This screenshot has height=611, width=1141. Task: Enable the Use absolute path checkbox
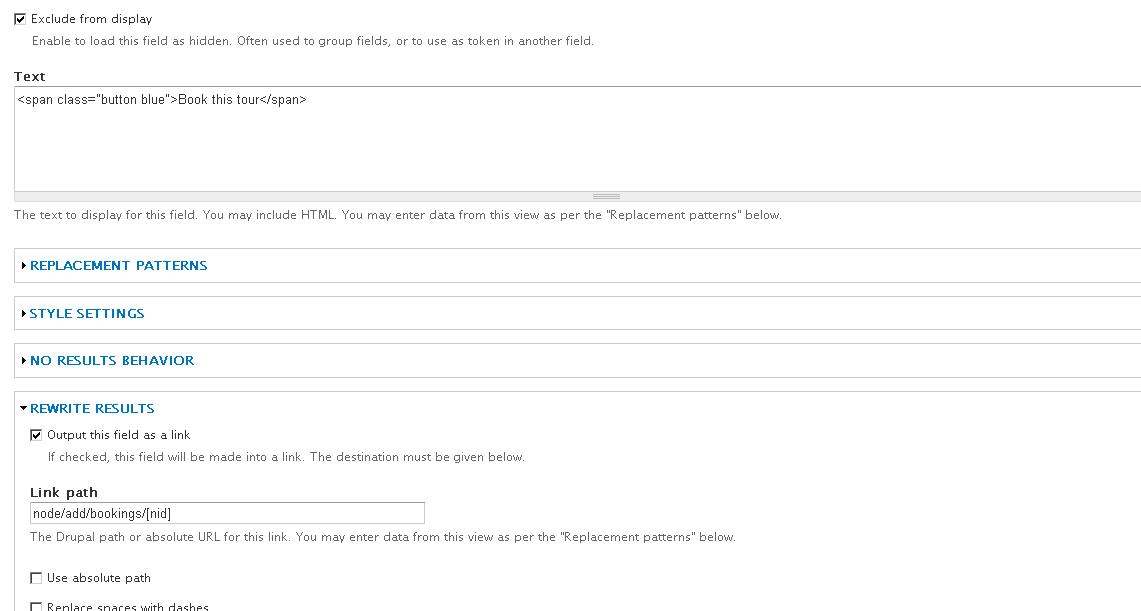pos(36,578)
